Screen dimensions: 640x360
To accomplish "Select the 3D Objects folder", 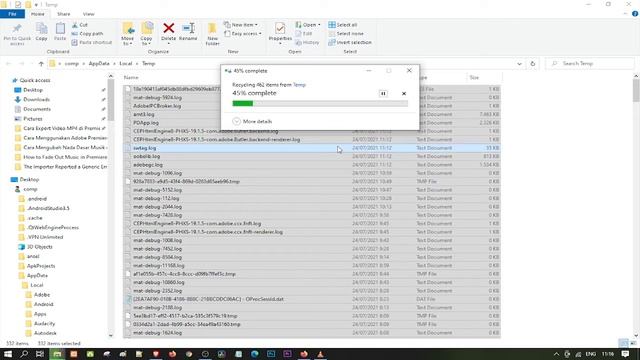I will coord(40,247).
